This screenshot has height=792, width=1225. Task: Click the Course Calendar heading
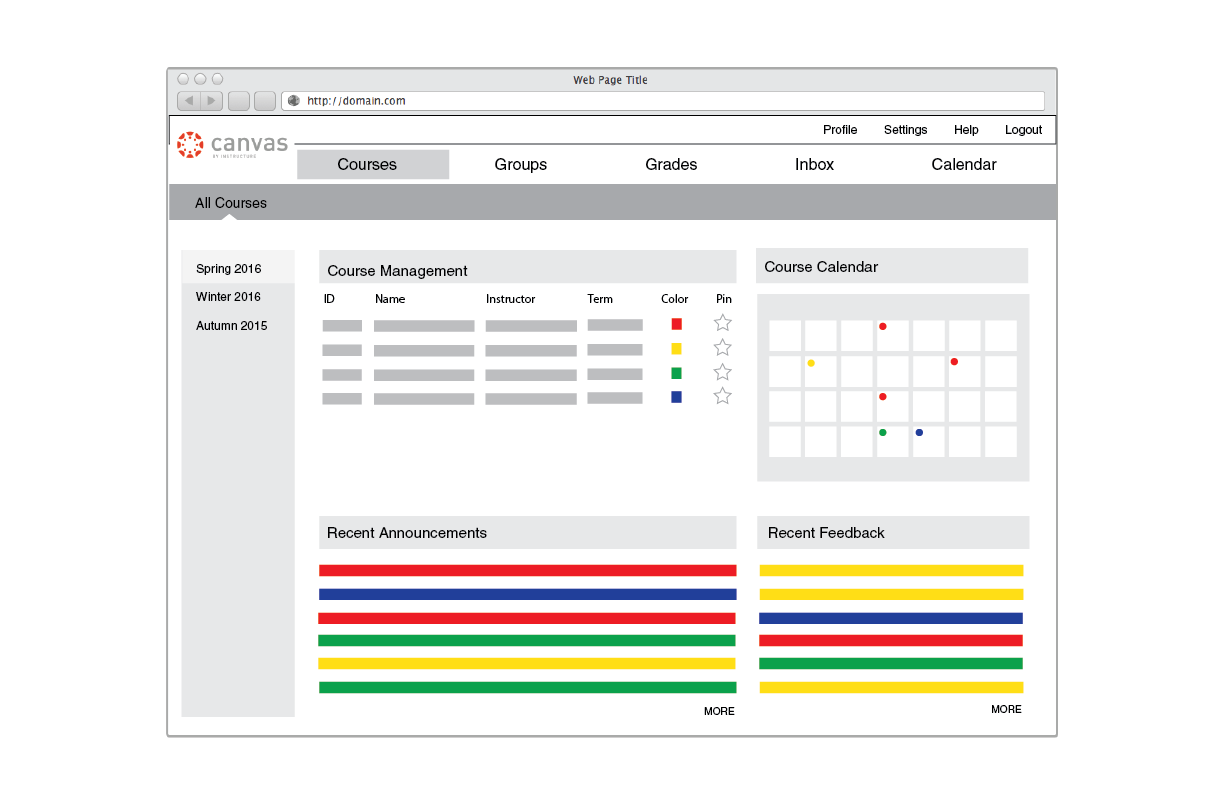821,267
